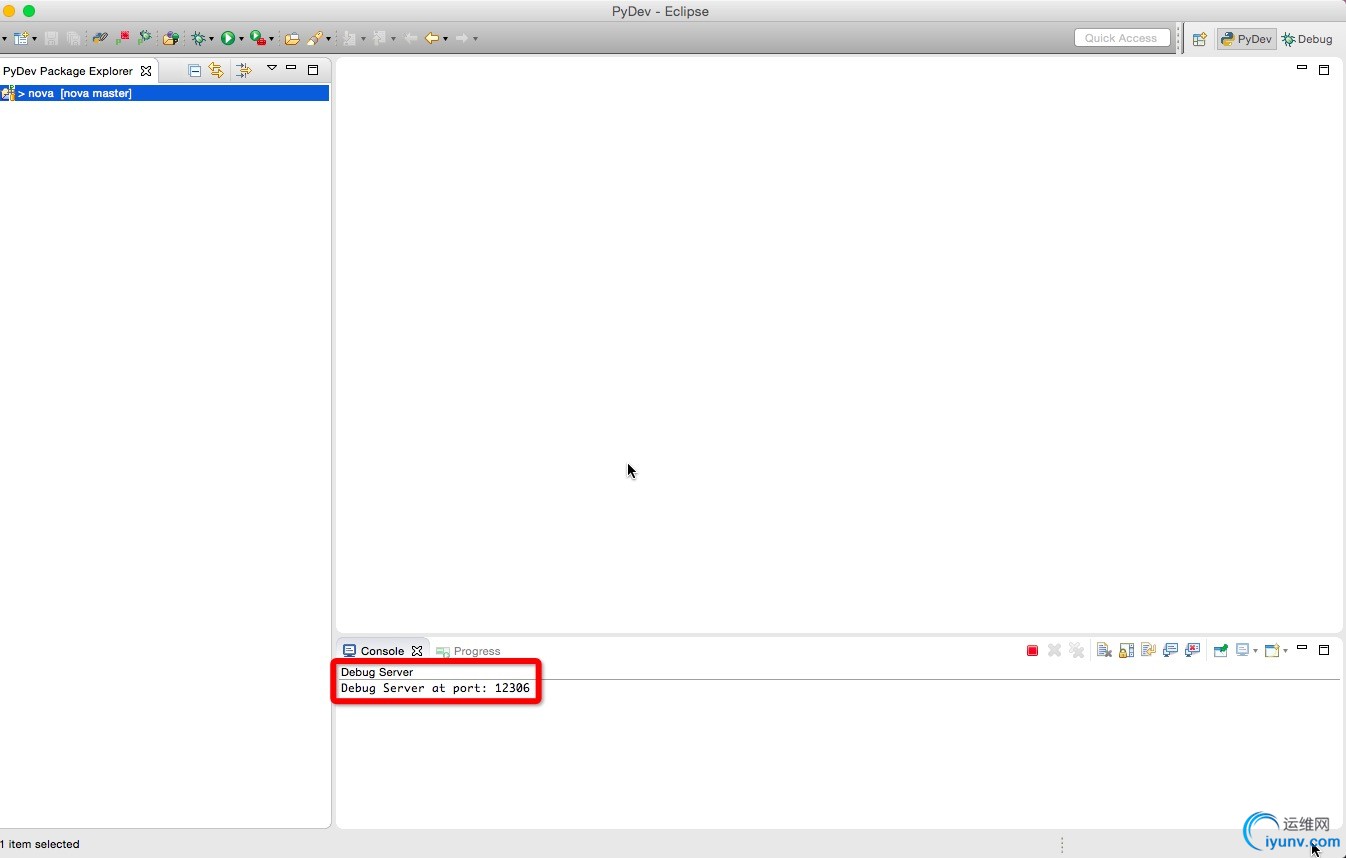Click the yellow Back navigation arrow
Image resolution: width=1346 pixels, height=858 pixels.
[432, 38]
